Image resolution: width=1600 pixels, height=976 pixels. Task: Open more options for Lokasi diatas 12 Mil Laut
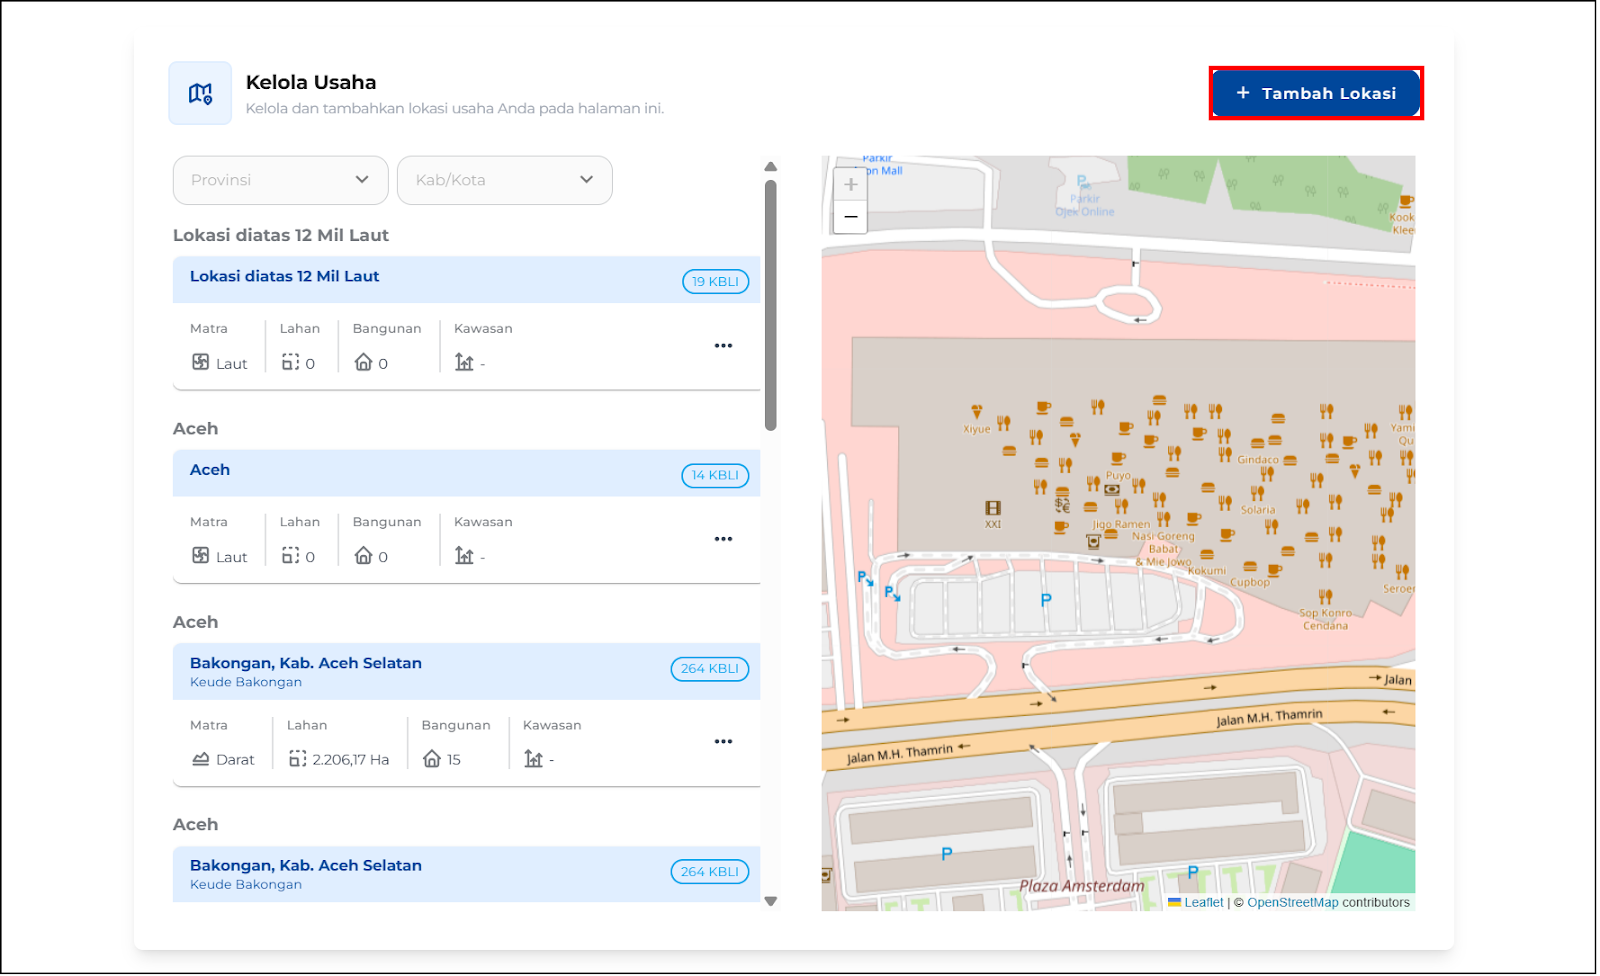[723, 346]
